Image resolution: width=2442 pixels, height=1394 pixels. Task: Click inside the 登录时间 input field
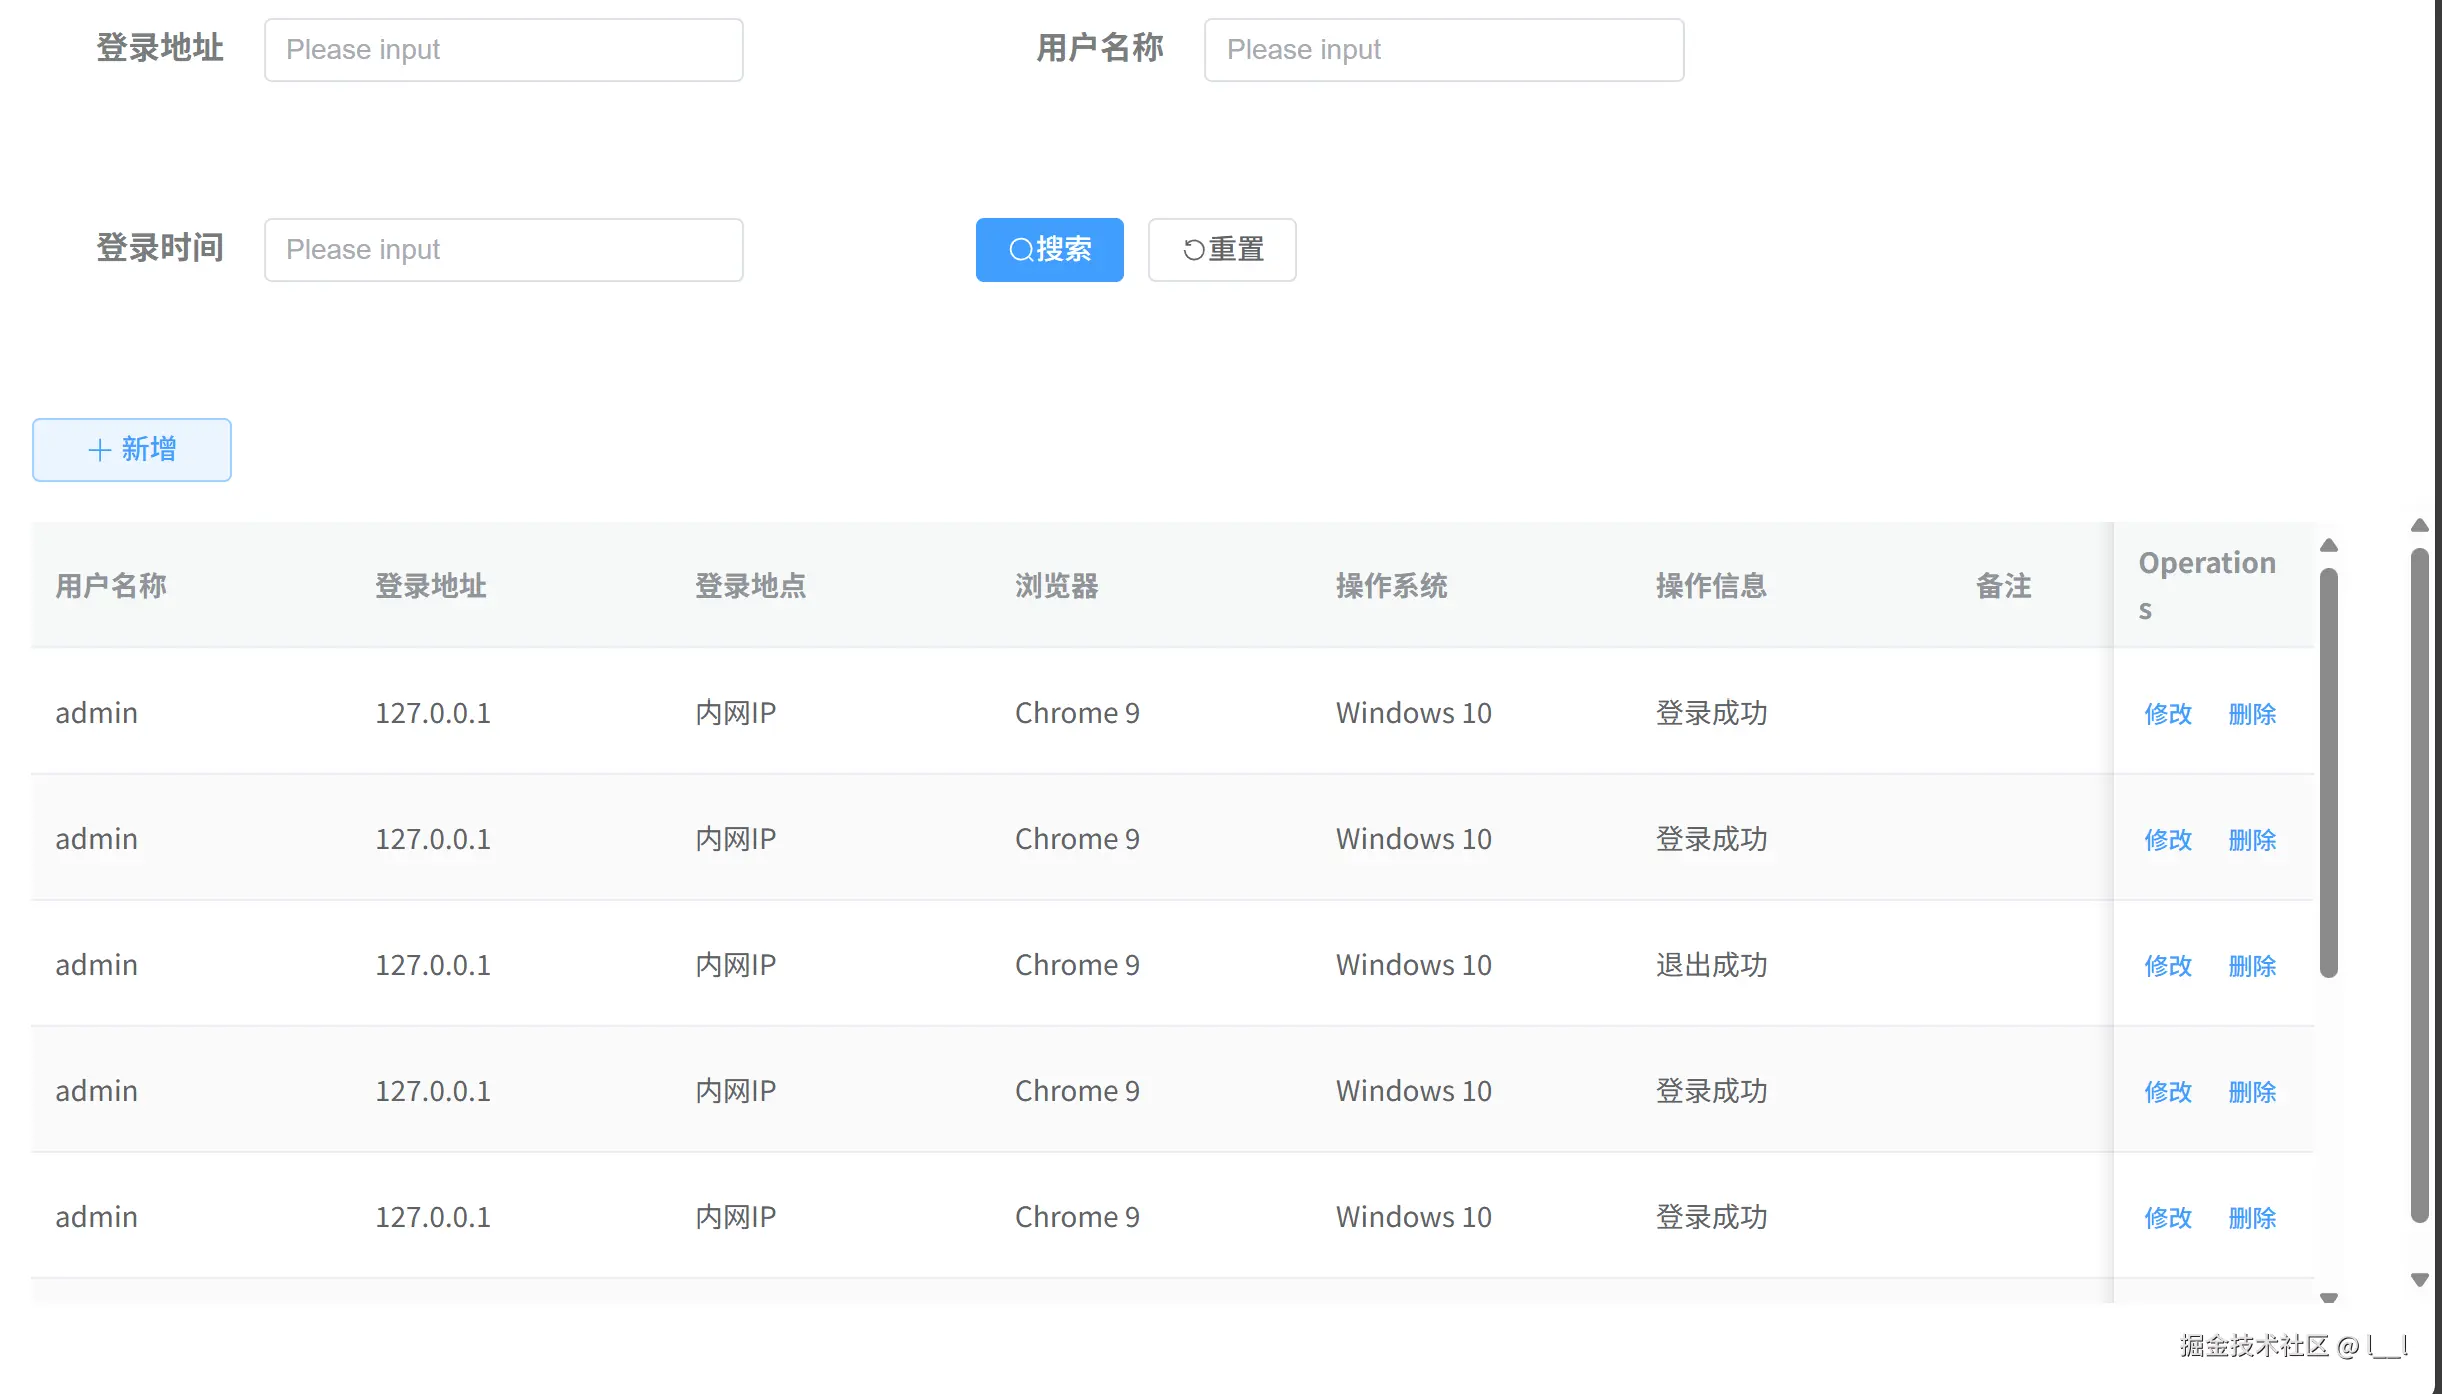tap(503, 249)
